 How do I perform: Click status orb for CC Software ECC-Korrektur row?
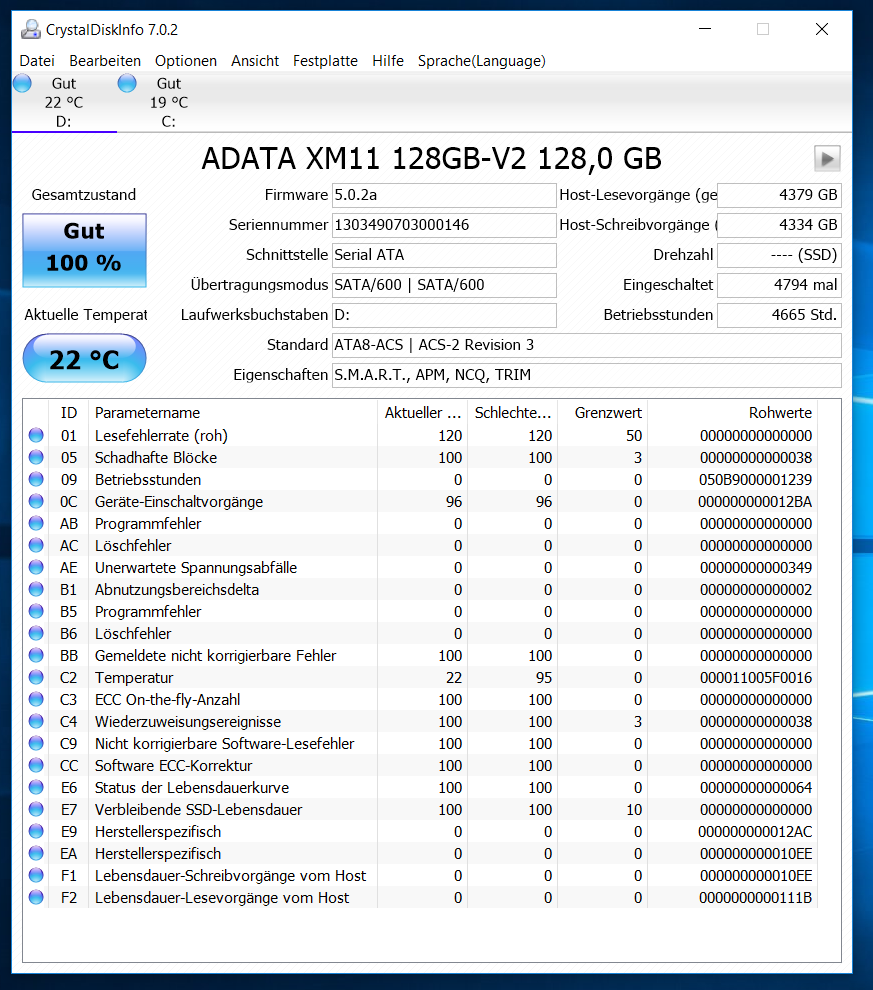click(x=36, y=765)
